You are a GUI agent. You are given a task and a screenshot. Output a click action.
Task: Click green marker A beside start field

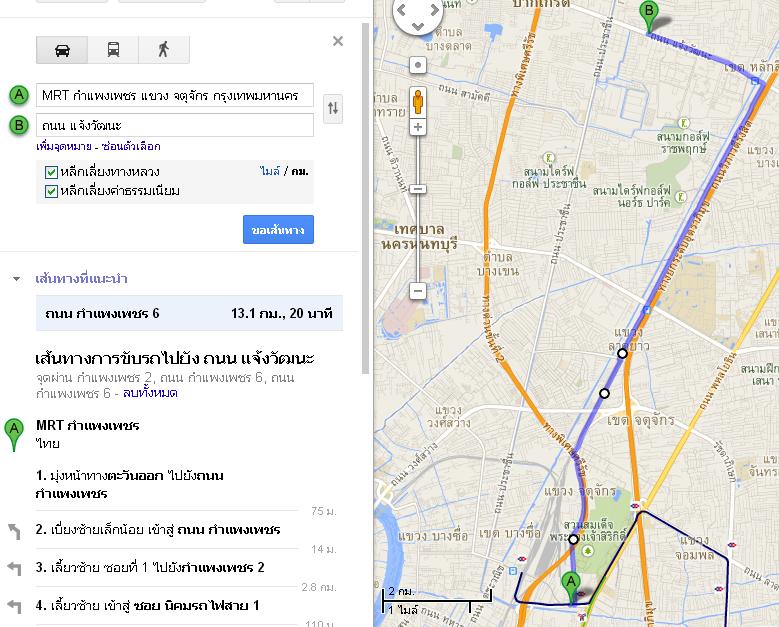[19, 94]
